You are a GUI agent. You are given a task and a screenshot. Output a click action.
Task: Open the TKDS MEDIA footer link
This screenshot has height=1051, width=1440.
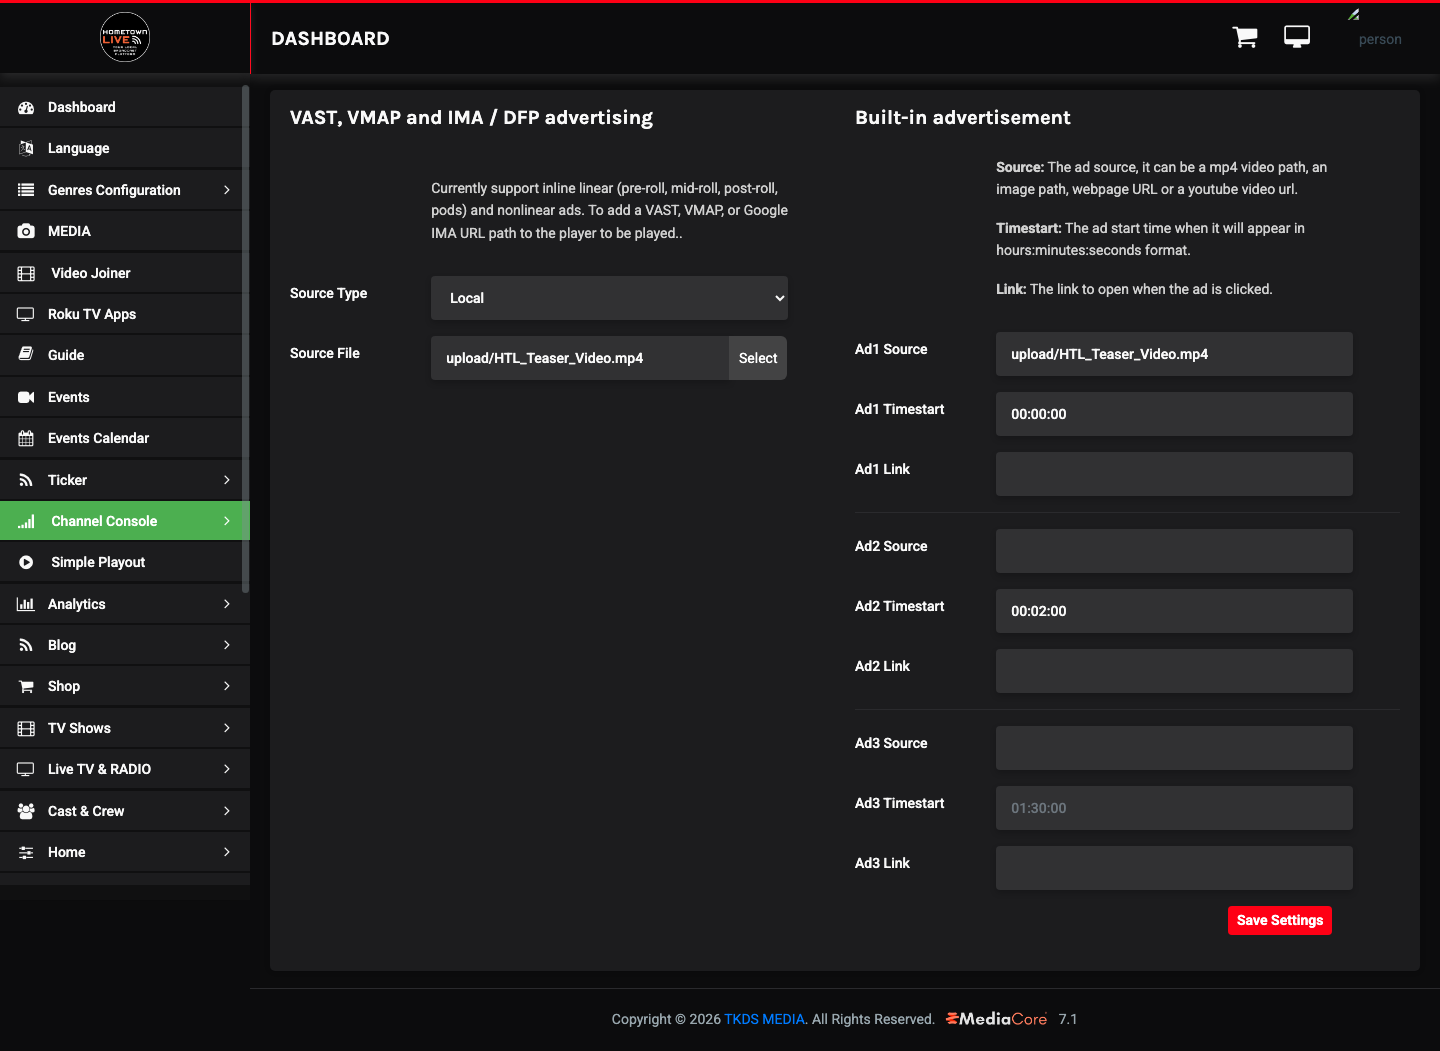point(764,1019)
